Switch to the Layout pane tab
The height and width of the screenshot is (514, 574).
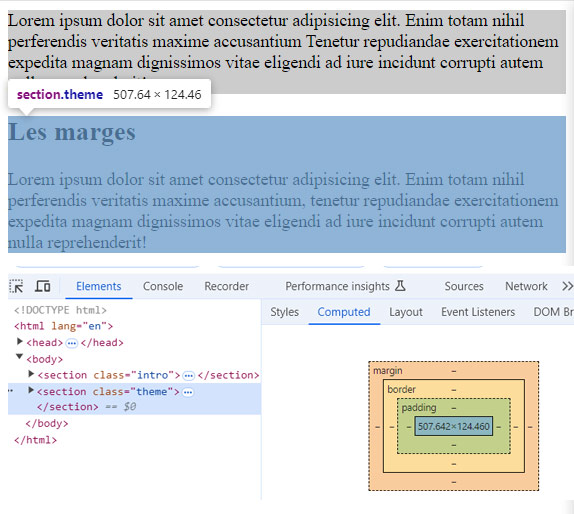(x=406, y=312)
